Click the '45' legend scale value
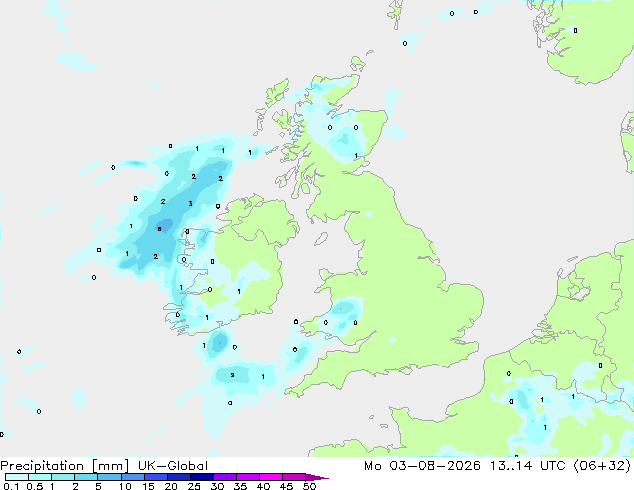The width and height of the screenshot is (634, 490). click(286, 486)
